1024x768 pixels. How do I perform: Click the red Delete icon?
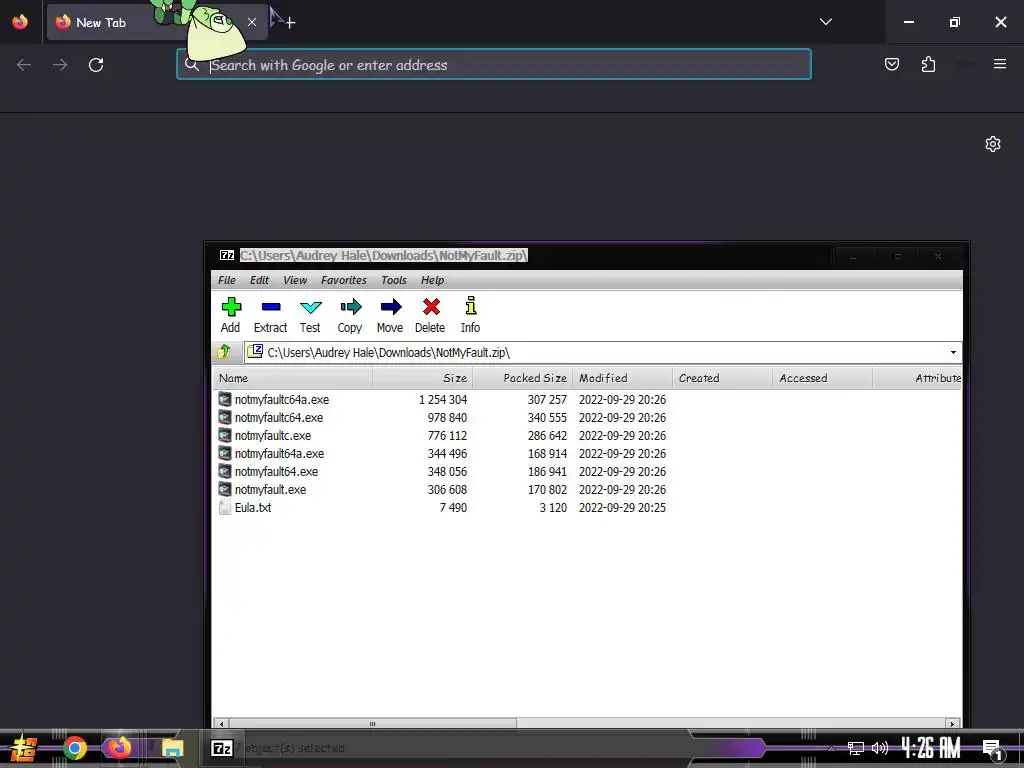(430, 307)
